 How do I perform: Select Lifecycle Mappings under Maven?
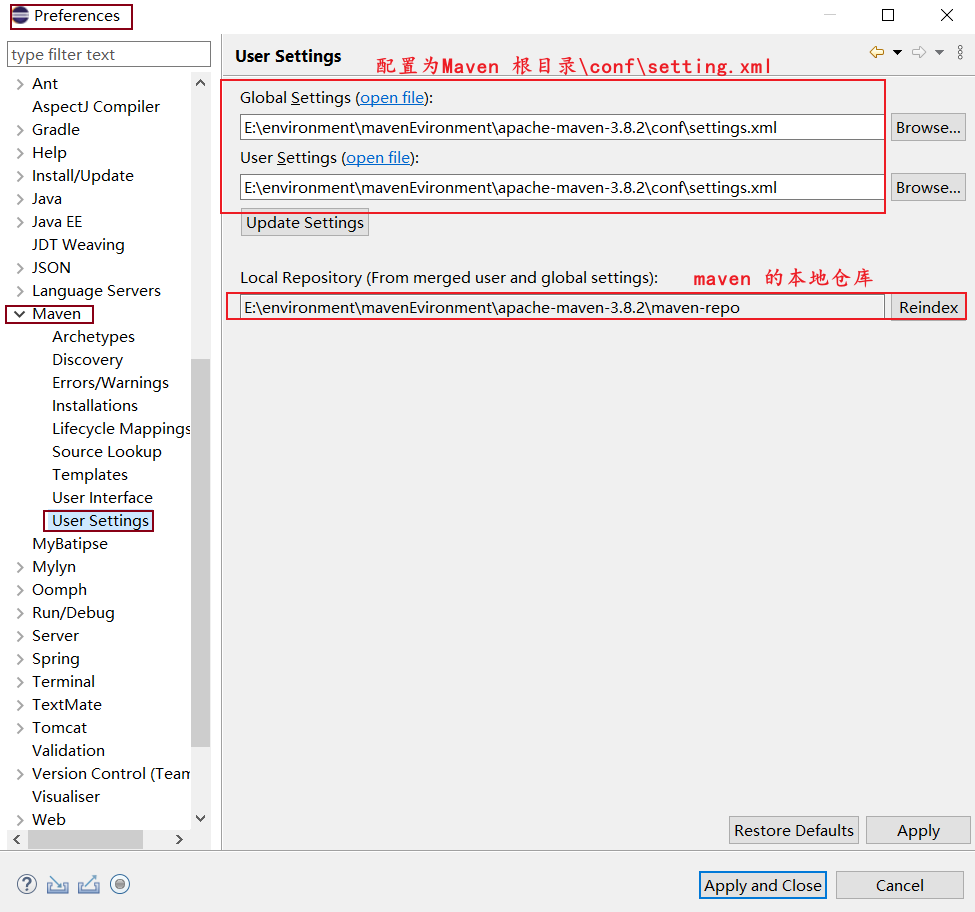[x=121, y=429]
